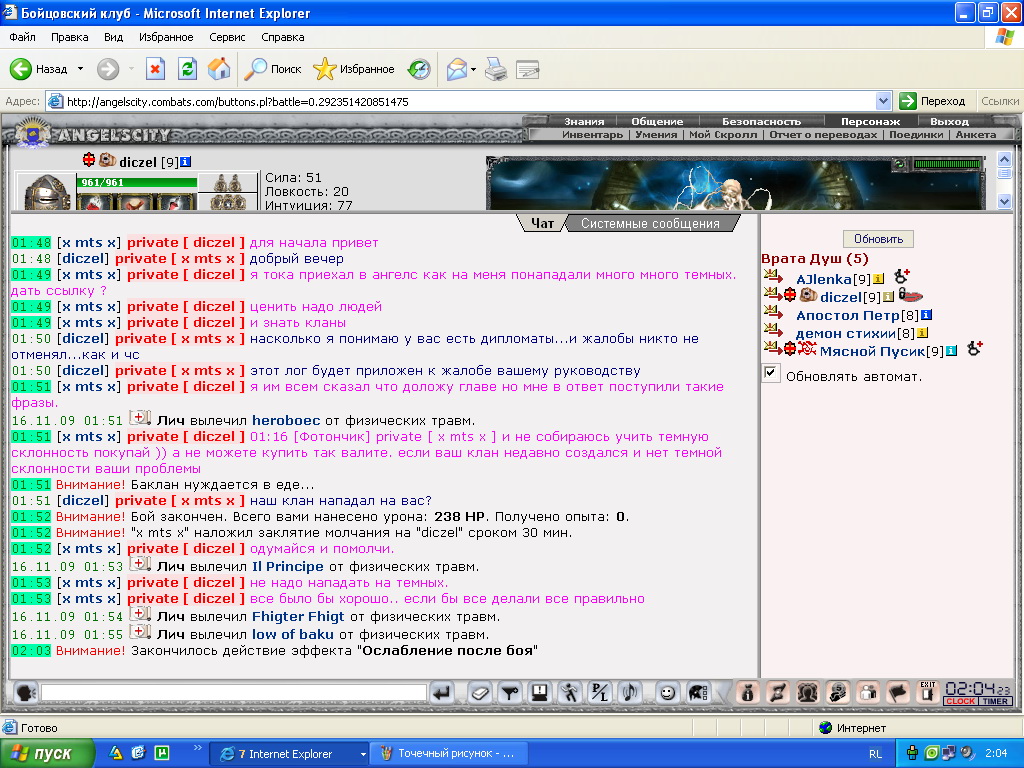Click Internet Explorer Home icon
Screen dimensions: 1024x768
(219, 69)
